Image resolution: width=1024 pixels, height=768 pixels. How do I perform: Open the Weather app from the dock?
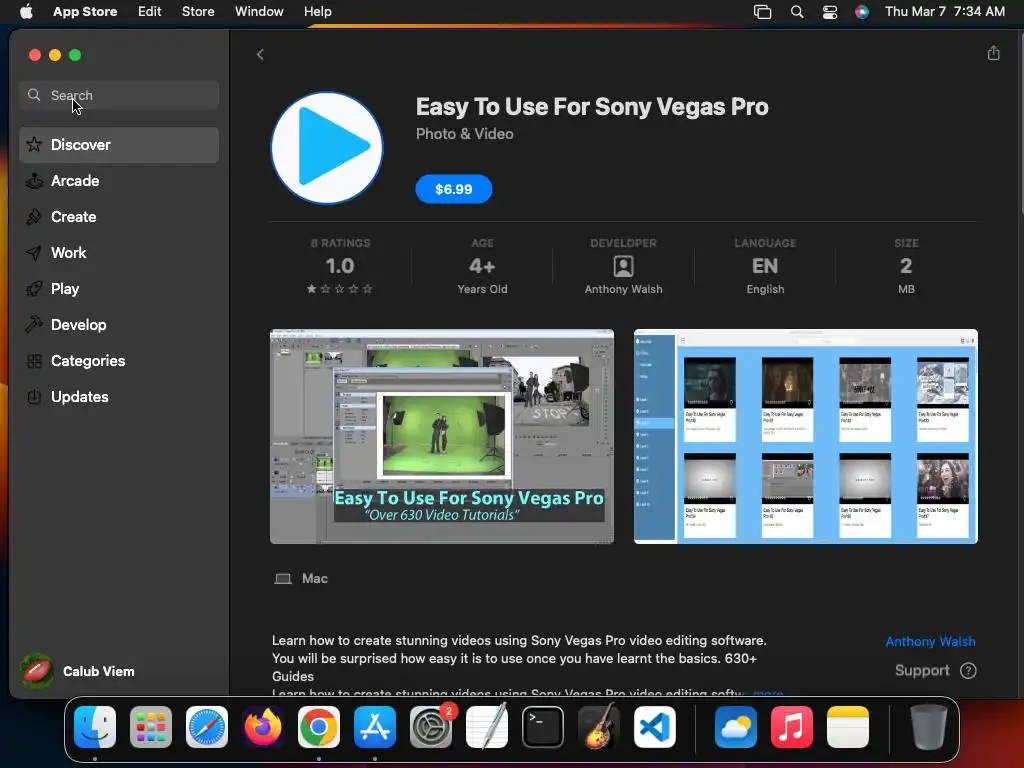point(735,727)
